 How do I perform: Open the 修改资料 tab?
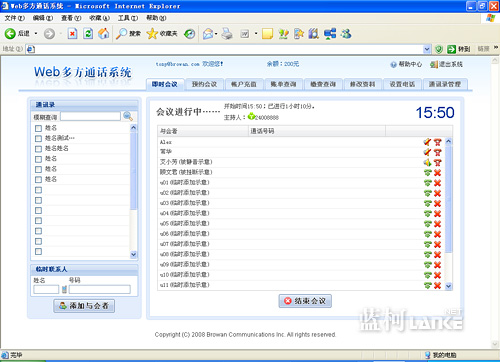click(x=362, y=84)
